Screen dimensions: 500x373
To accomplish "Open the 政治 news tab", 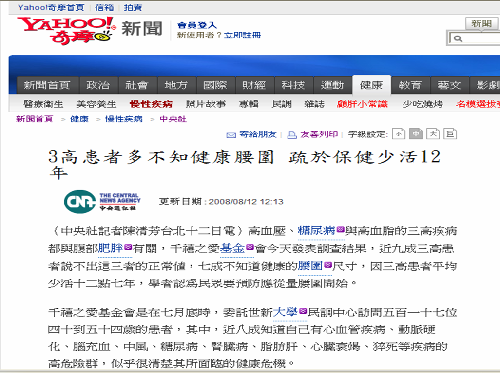I will tap(98, 85).
